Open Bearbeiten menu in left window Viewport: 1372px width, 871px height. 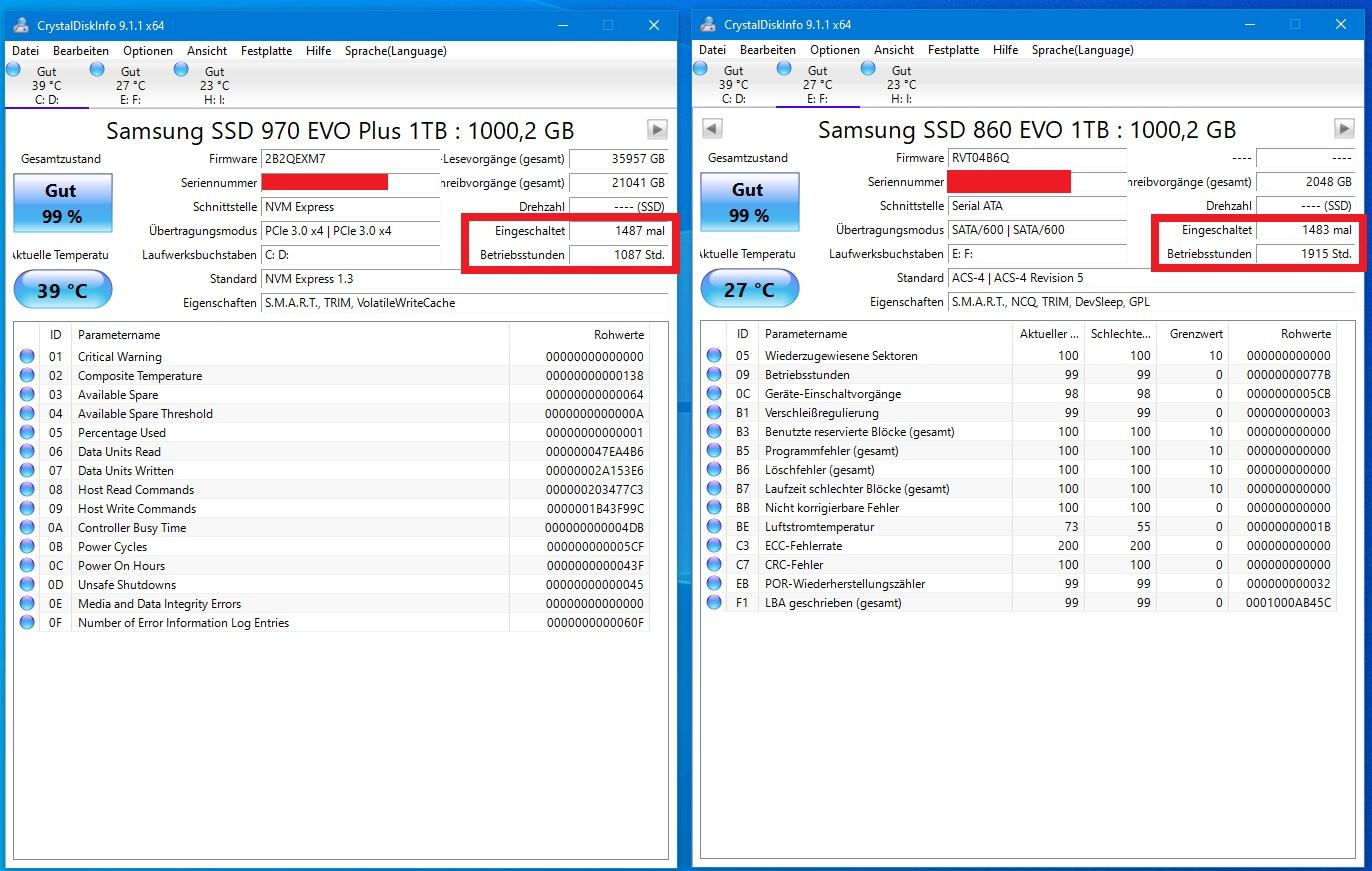tap(81, 50)
